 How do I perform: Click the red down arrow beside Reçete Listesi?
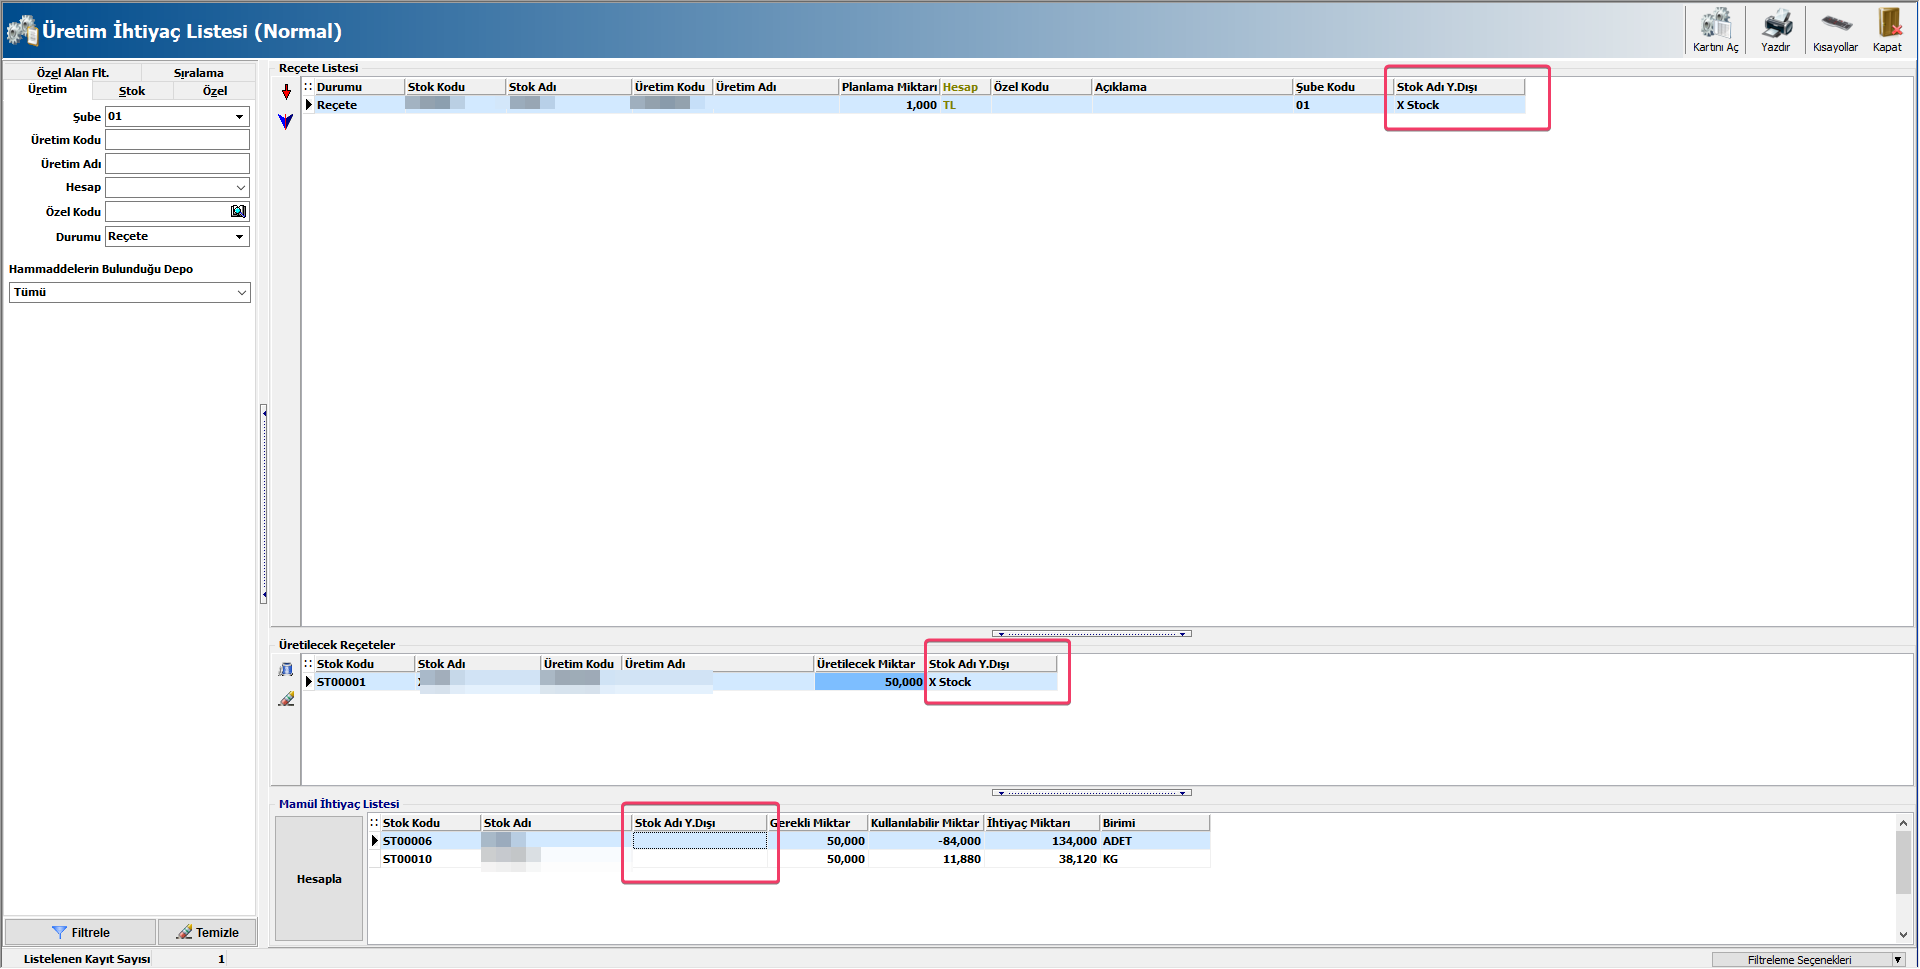pyautogui.click(x=286, y=92)
